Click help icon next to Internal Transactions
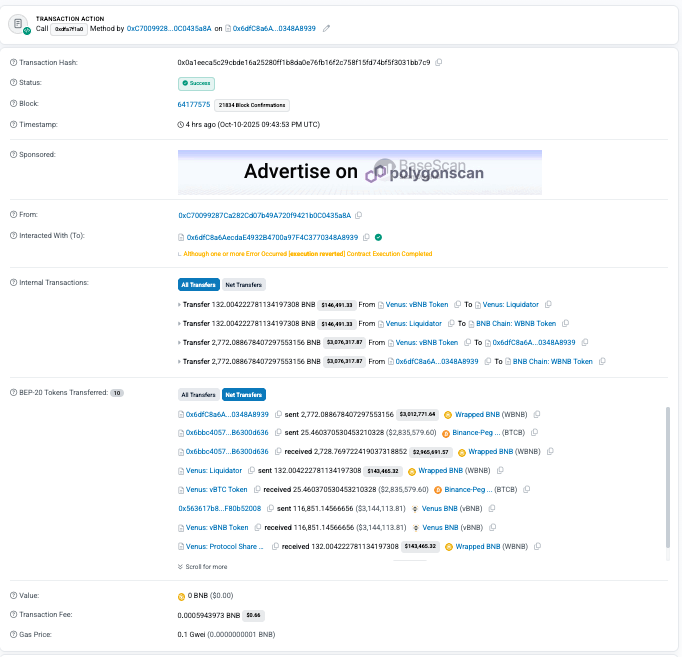Viewport: 682px width, 657px height. [x=13, y=283]
